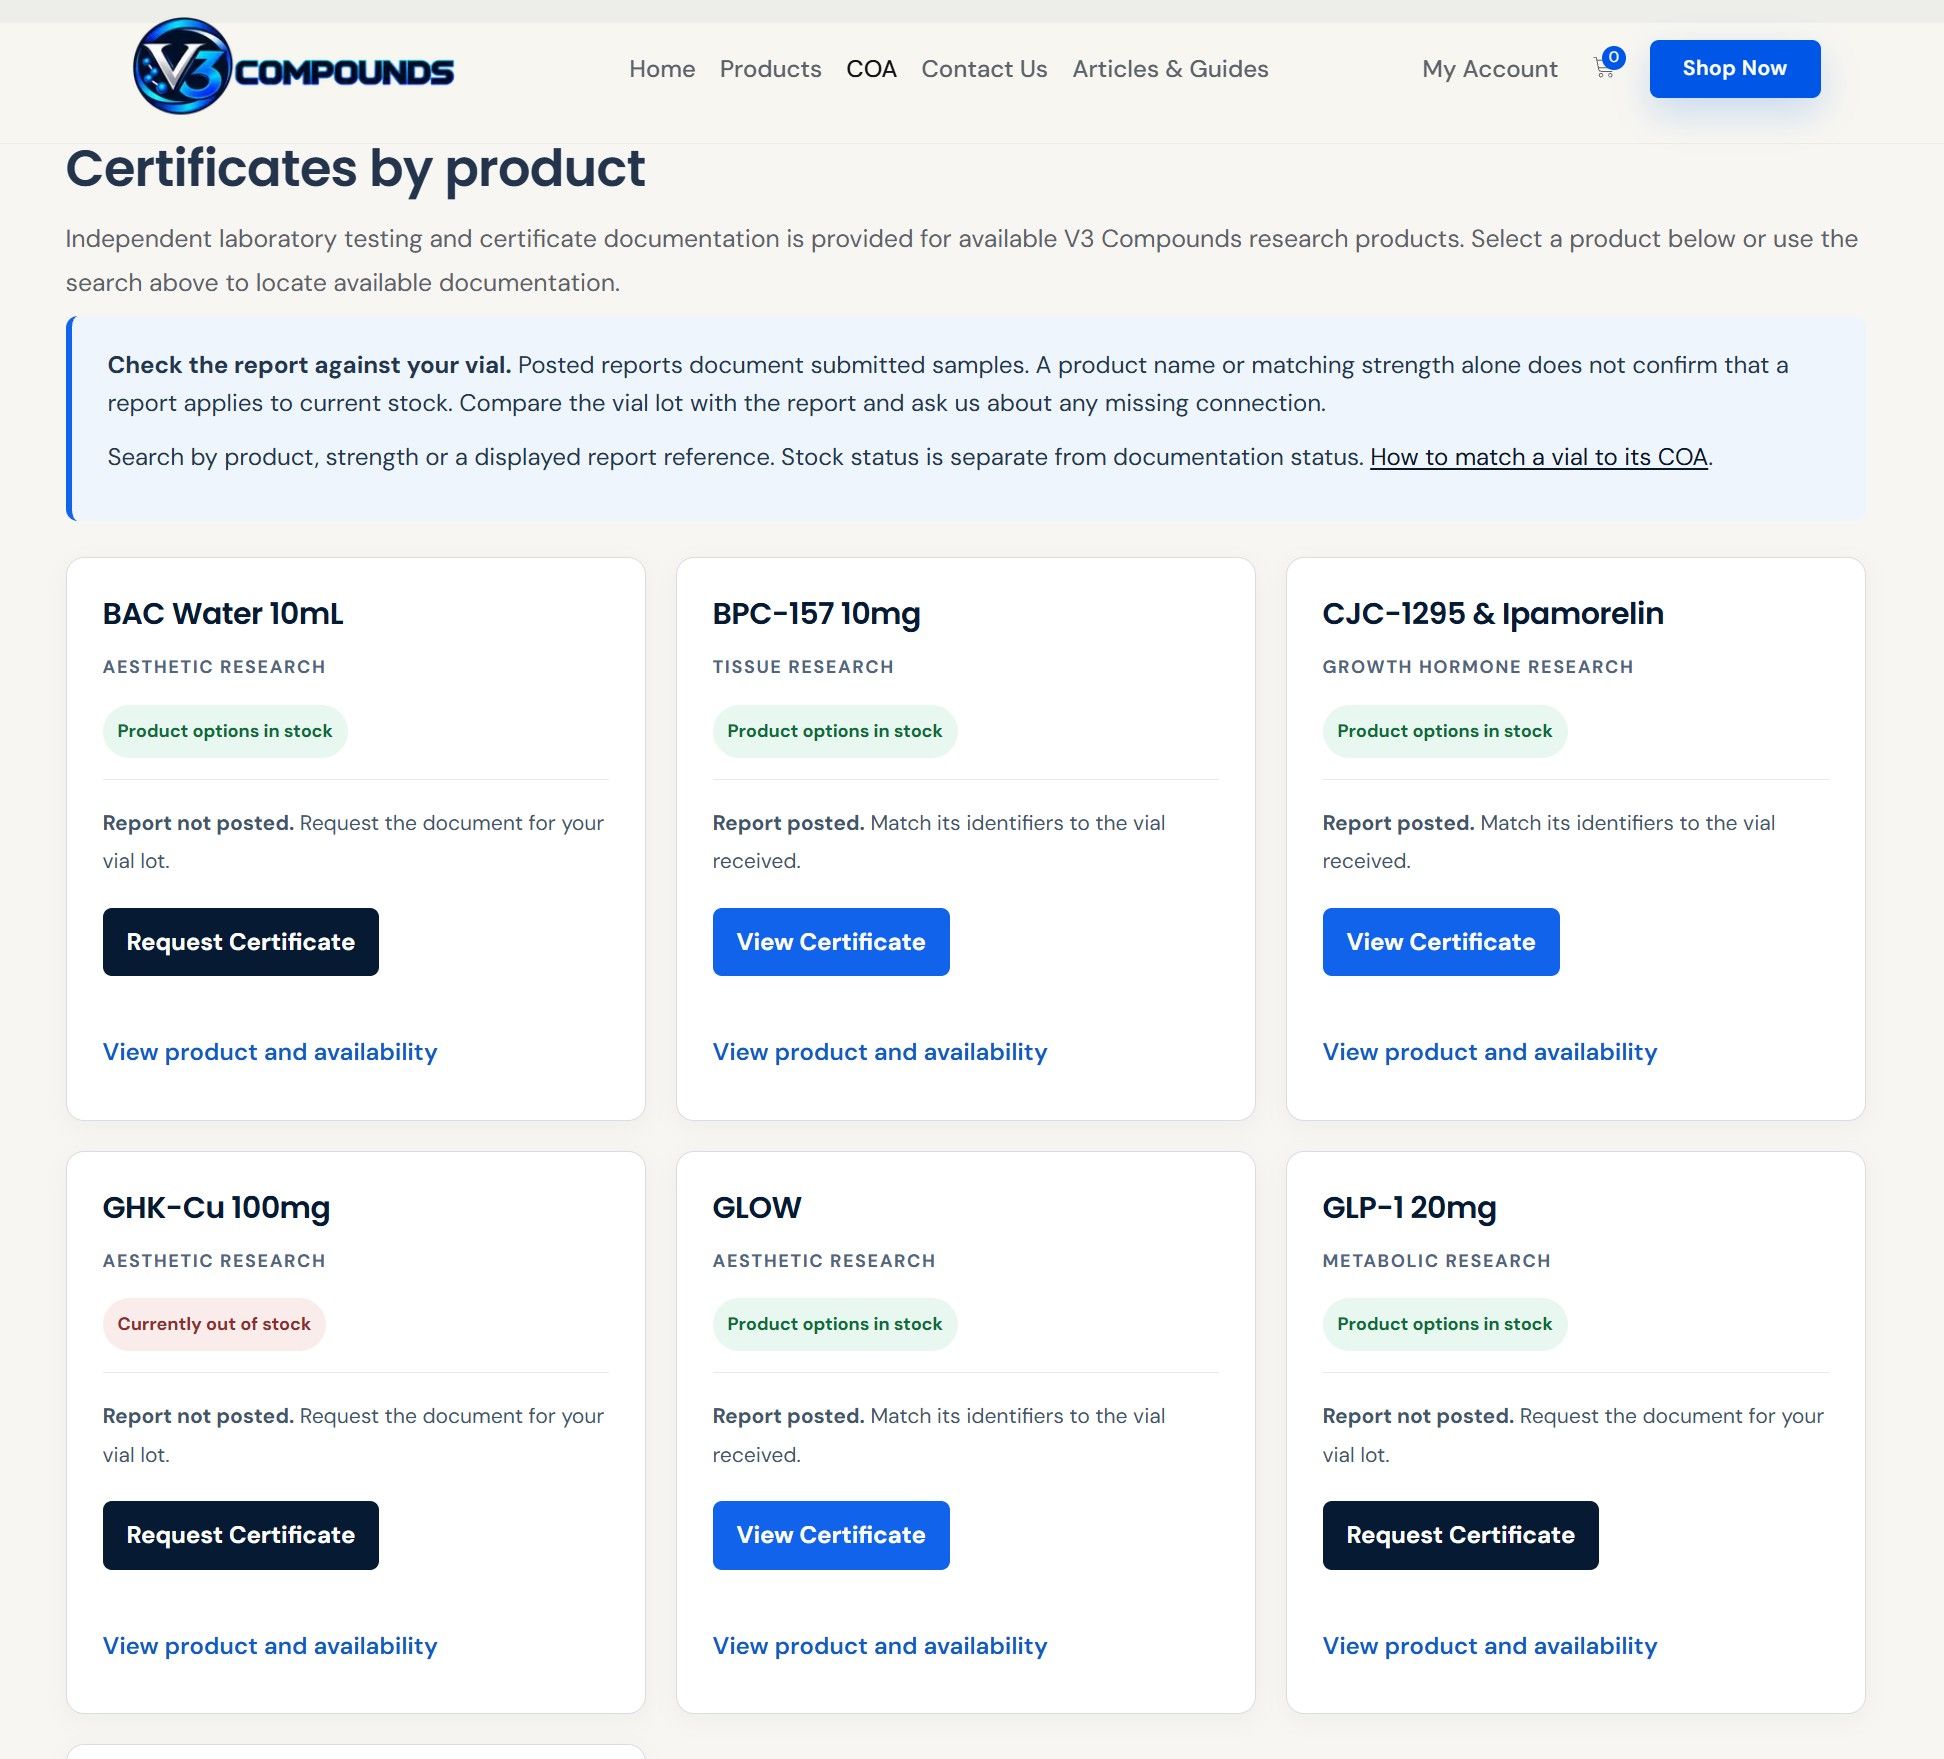View Certificate for BPC-157 10mg
Image resolution: width=1944 pixels, height=1759 pixels.
click(x=830, y=942)
